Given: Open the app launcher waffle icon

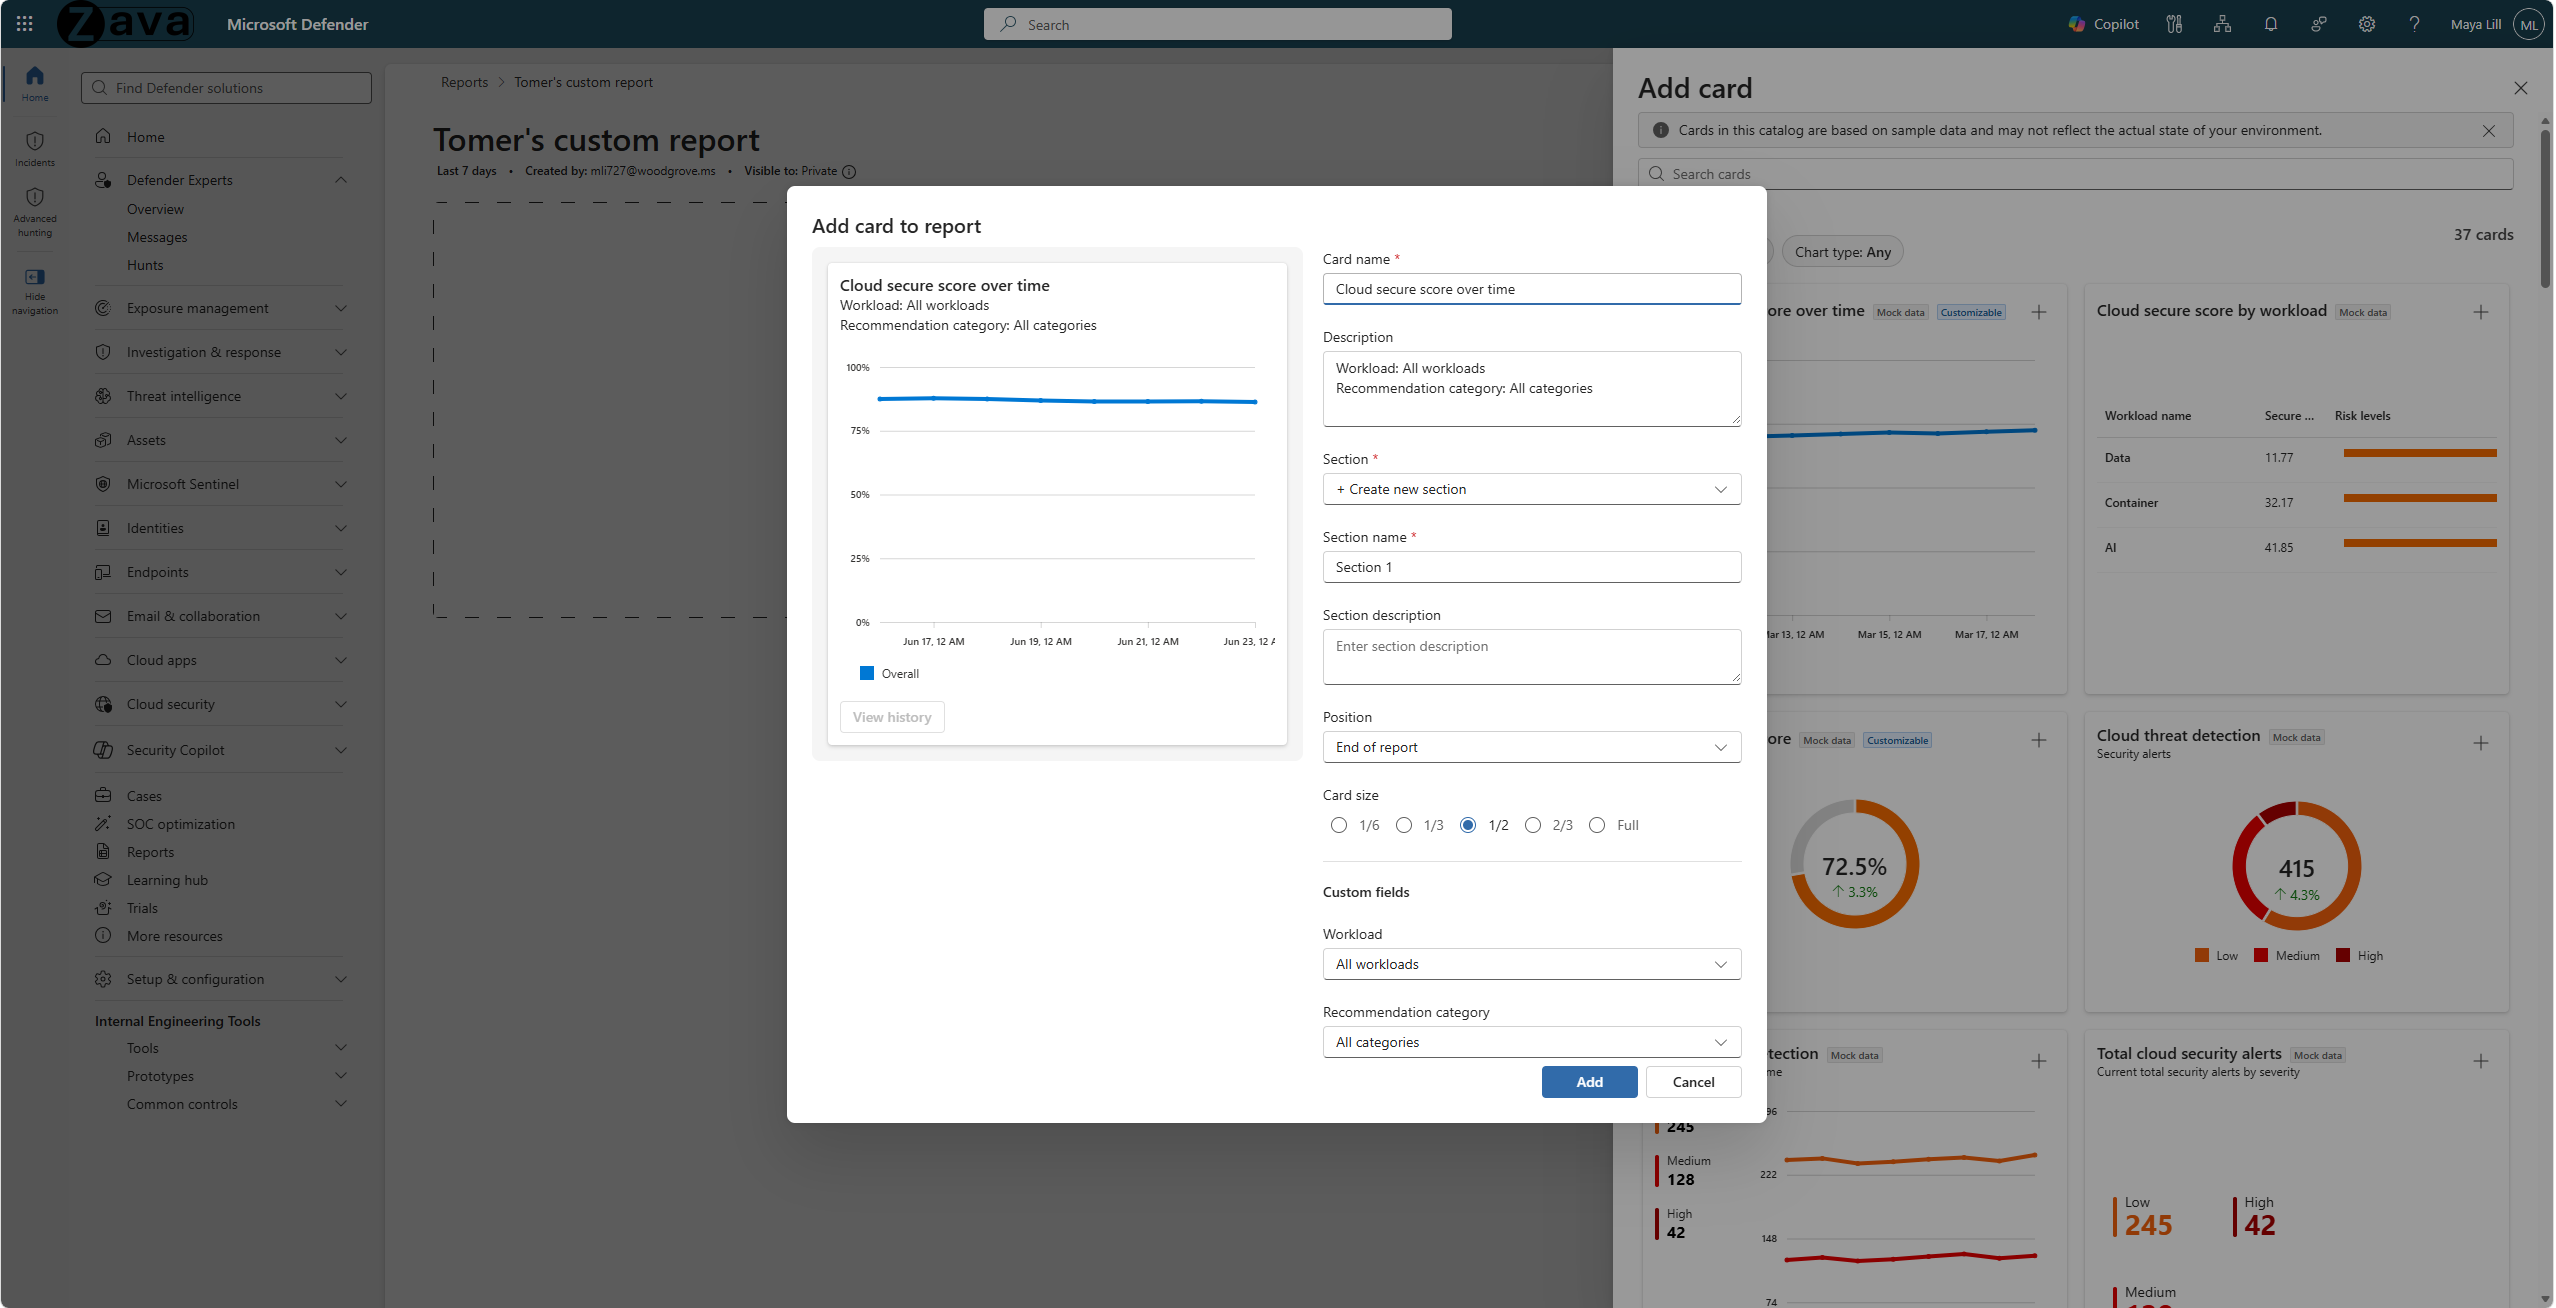Looking at the screenshot, I should click(24, 24).
